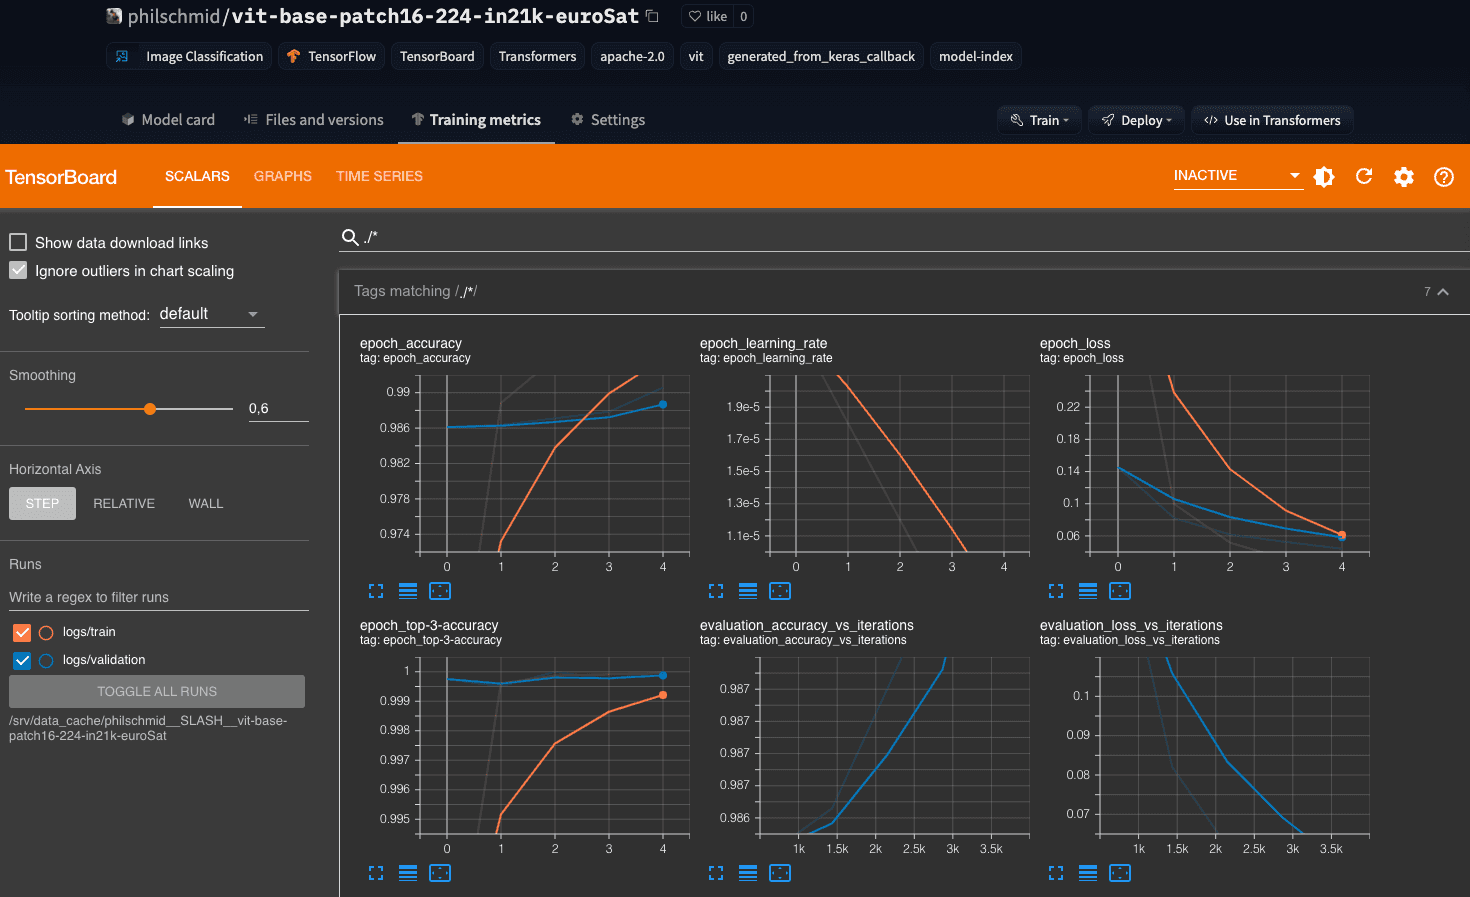Open the Train dropdown button

point(1039,120)
